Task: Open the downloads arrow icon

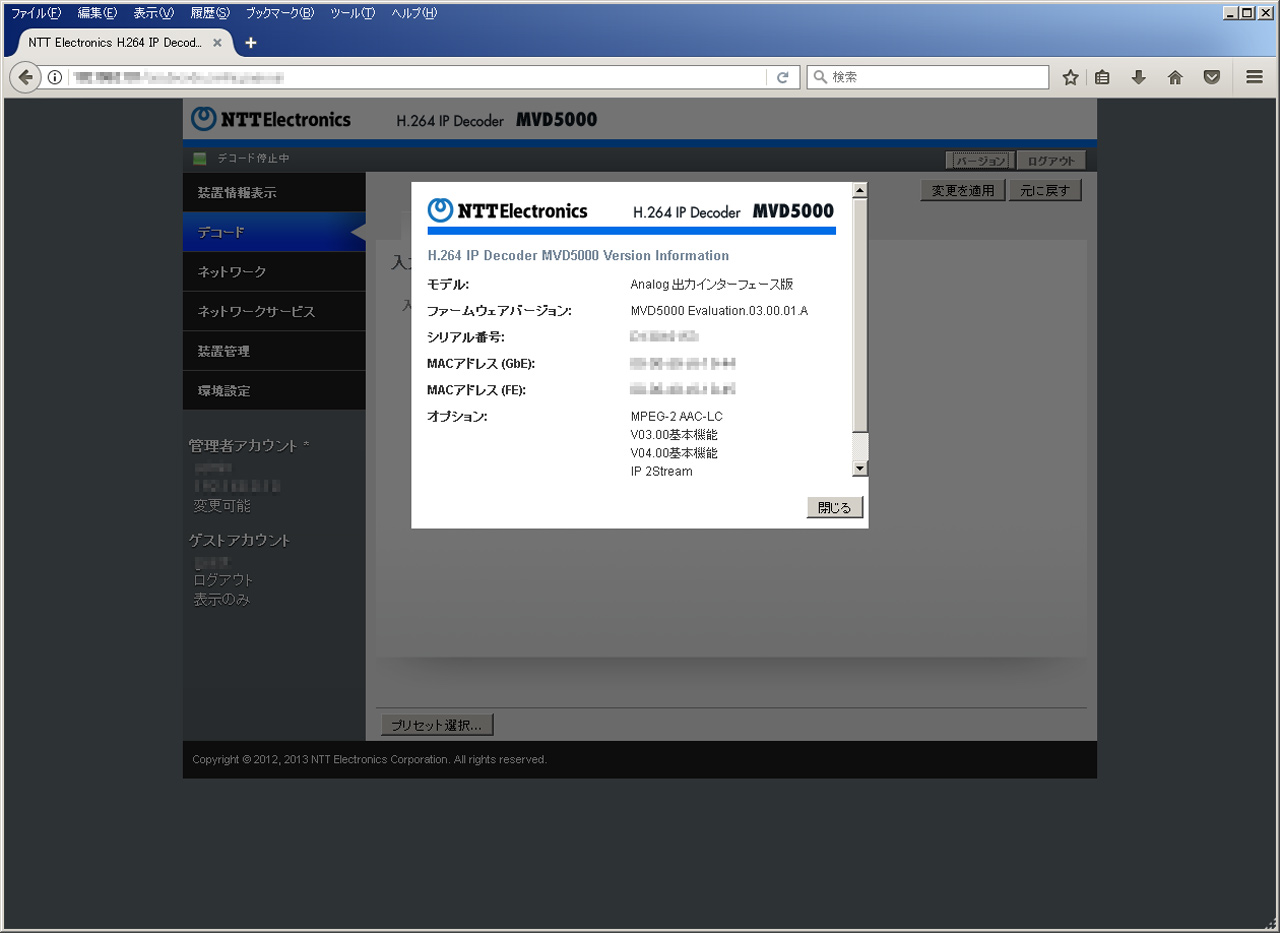Action: click(x=1138, y=77)
